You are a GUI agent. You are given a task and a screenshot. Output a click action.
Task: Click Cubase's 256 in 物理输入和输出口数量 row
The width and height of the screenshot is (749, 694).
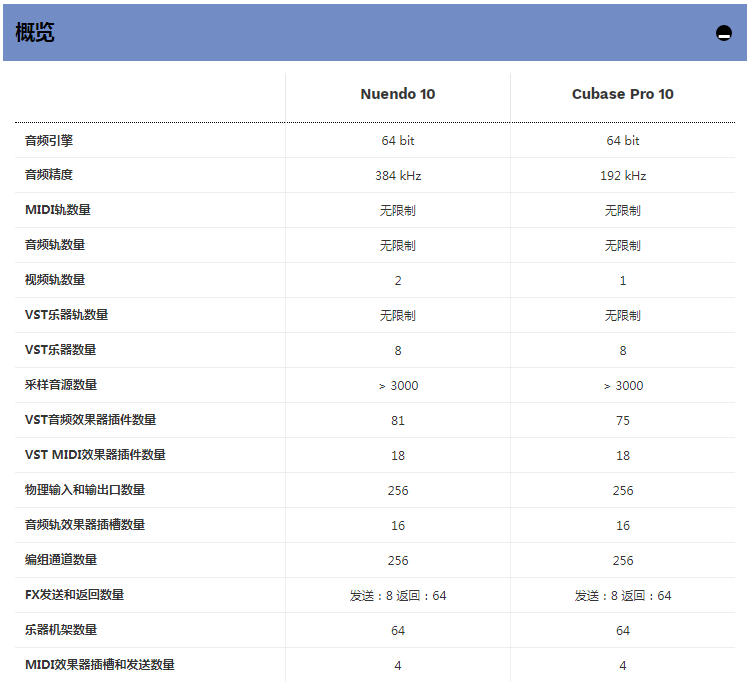tap(623, 491)
